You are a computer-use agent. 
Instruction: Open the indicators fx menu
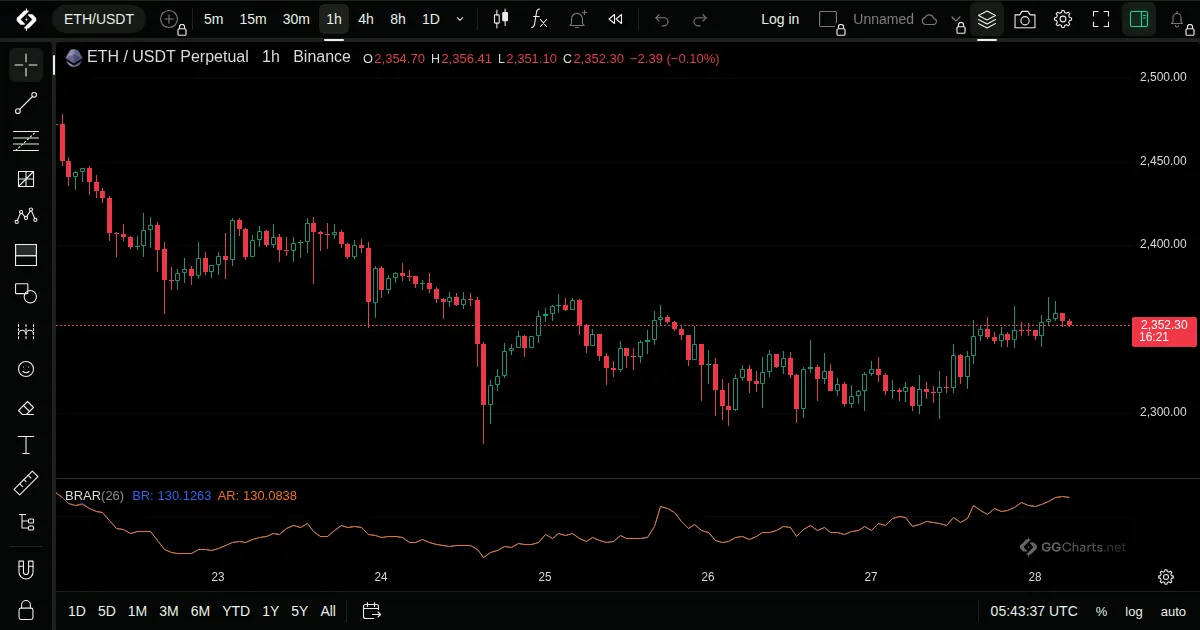pos(539,19)
